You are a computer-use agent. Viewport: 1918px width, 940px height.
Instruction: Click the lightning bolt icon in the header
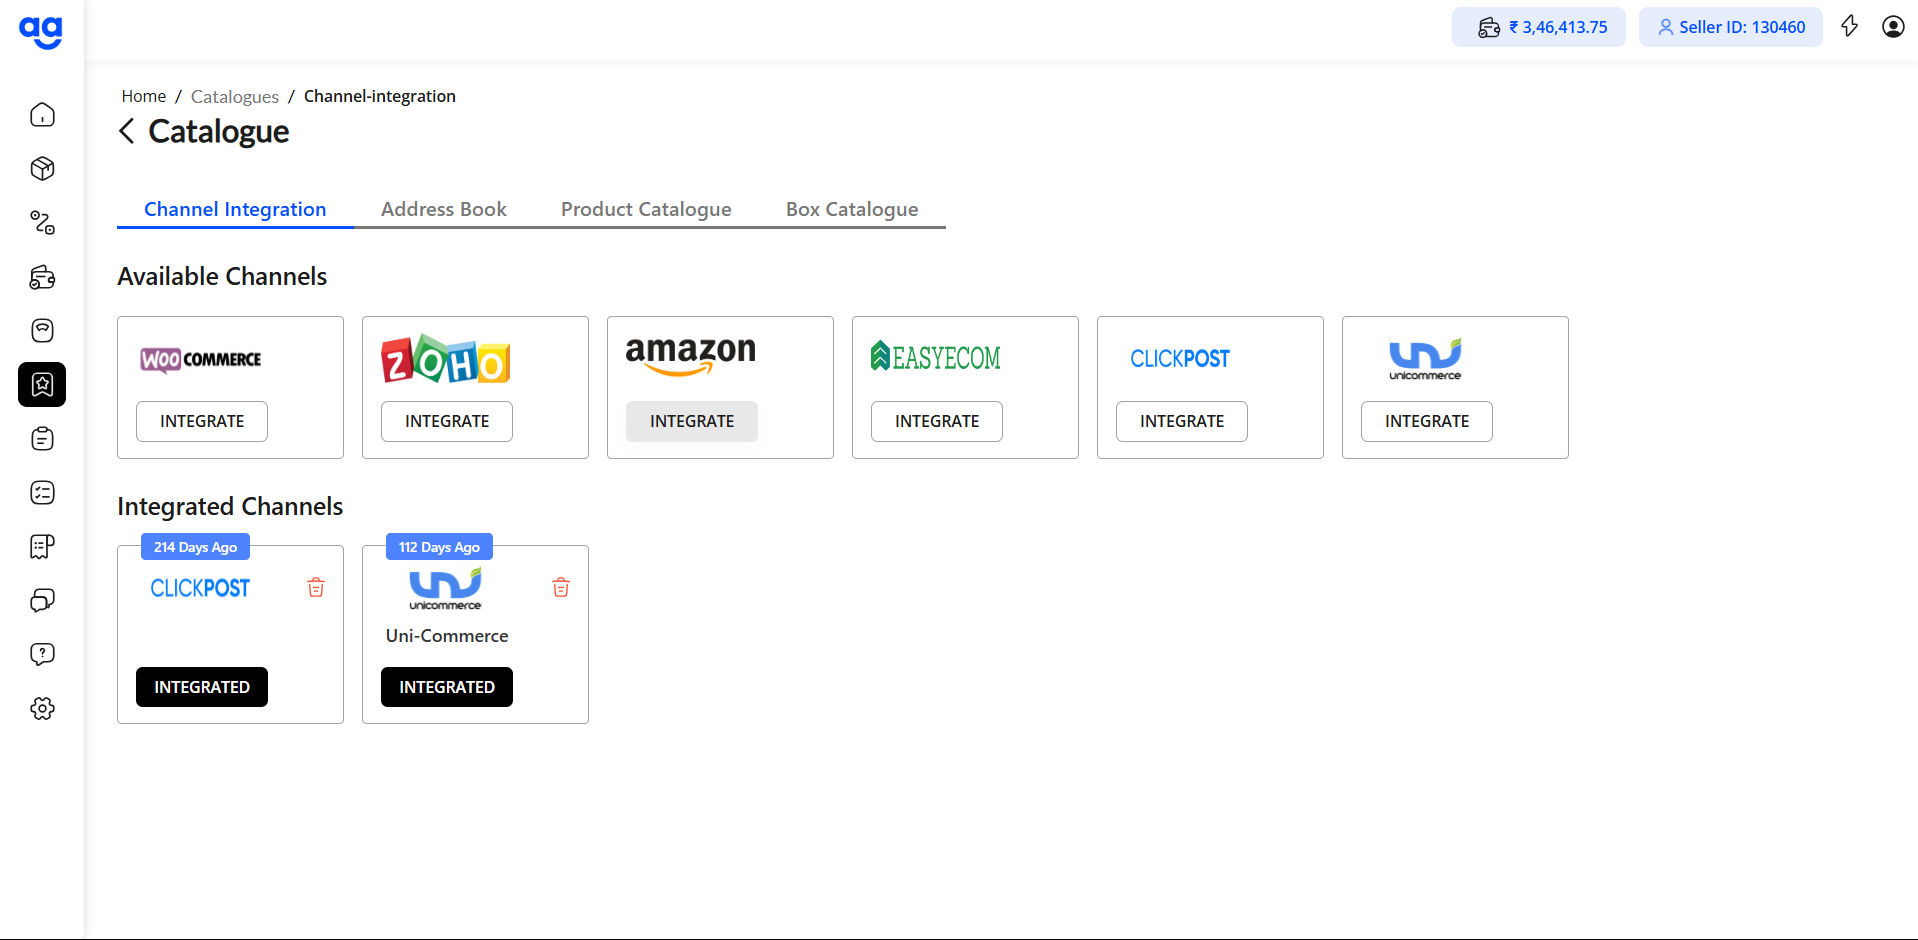(1849, 27)
